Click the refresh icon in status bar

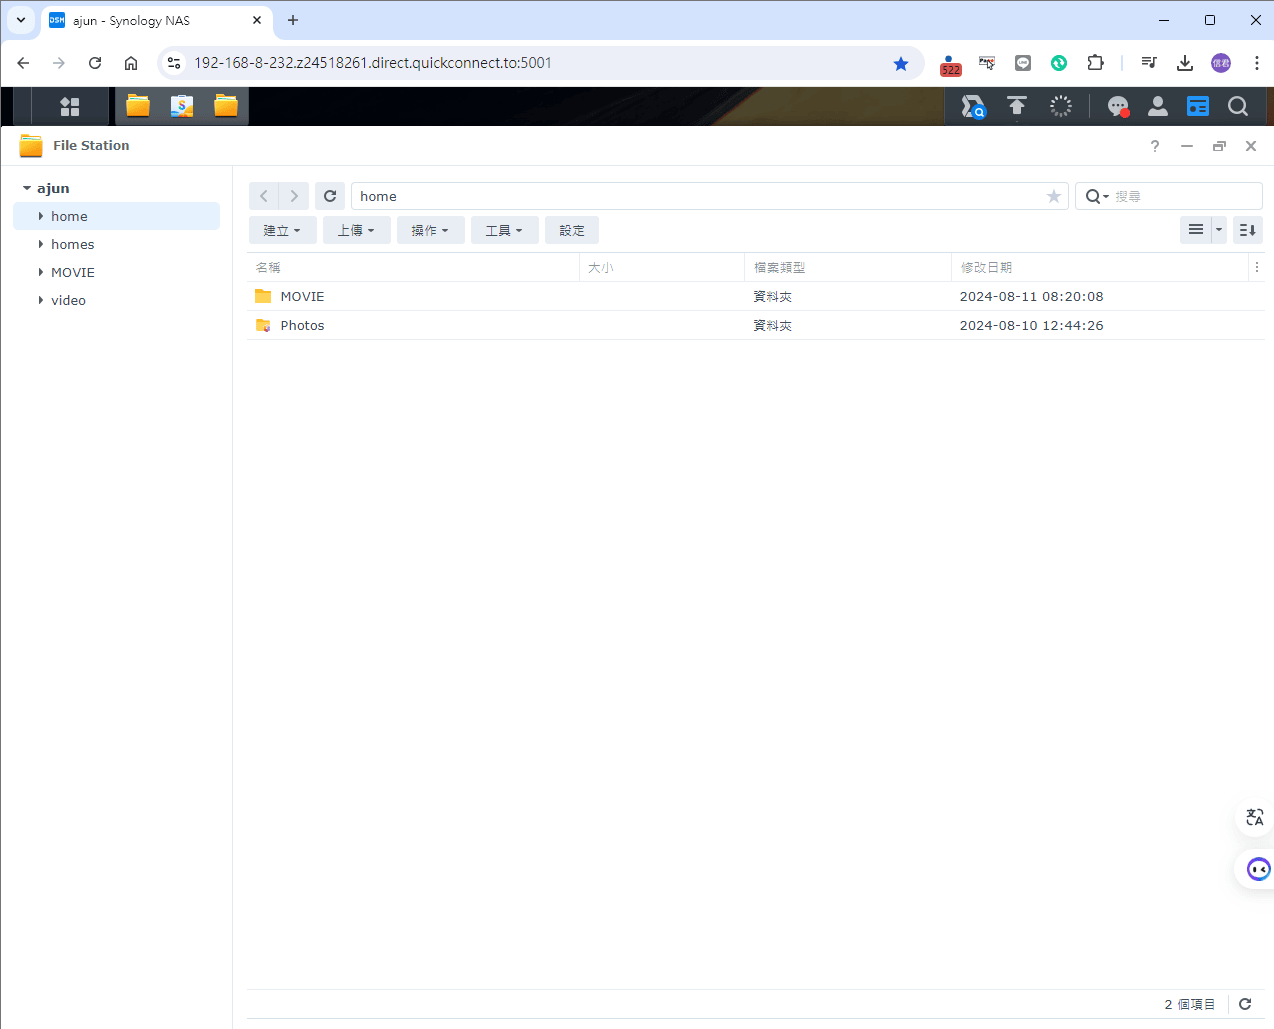tap(1245, 1004)
